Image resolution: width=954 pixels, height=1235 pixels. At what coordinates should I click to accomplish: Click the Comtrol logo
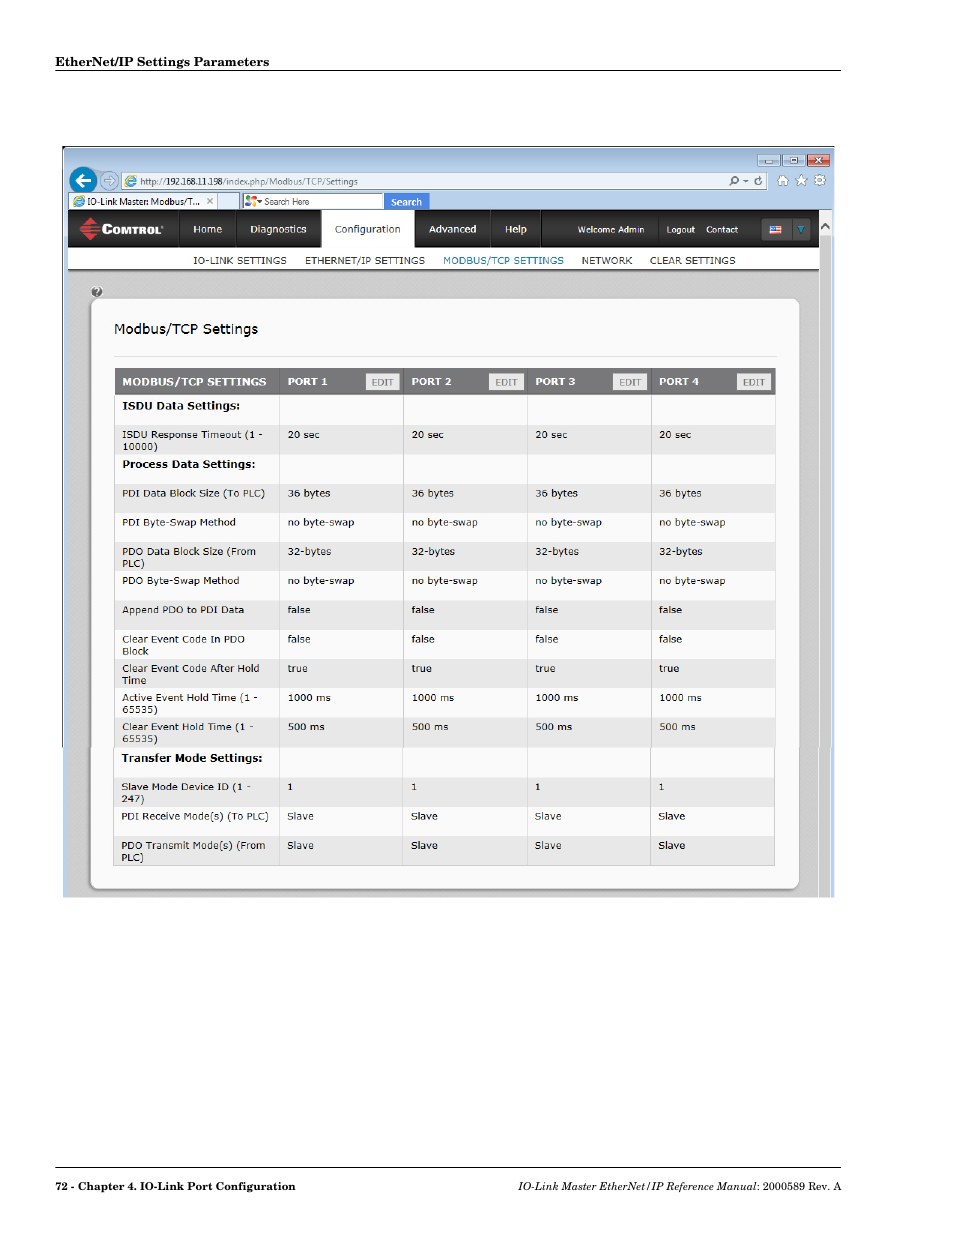tap(122, 229)
